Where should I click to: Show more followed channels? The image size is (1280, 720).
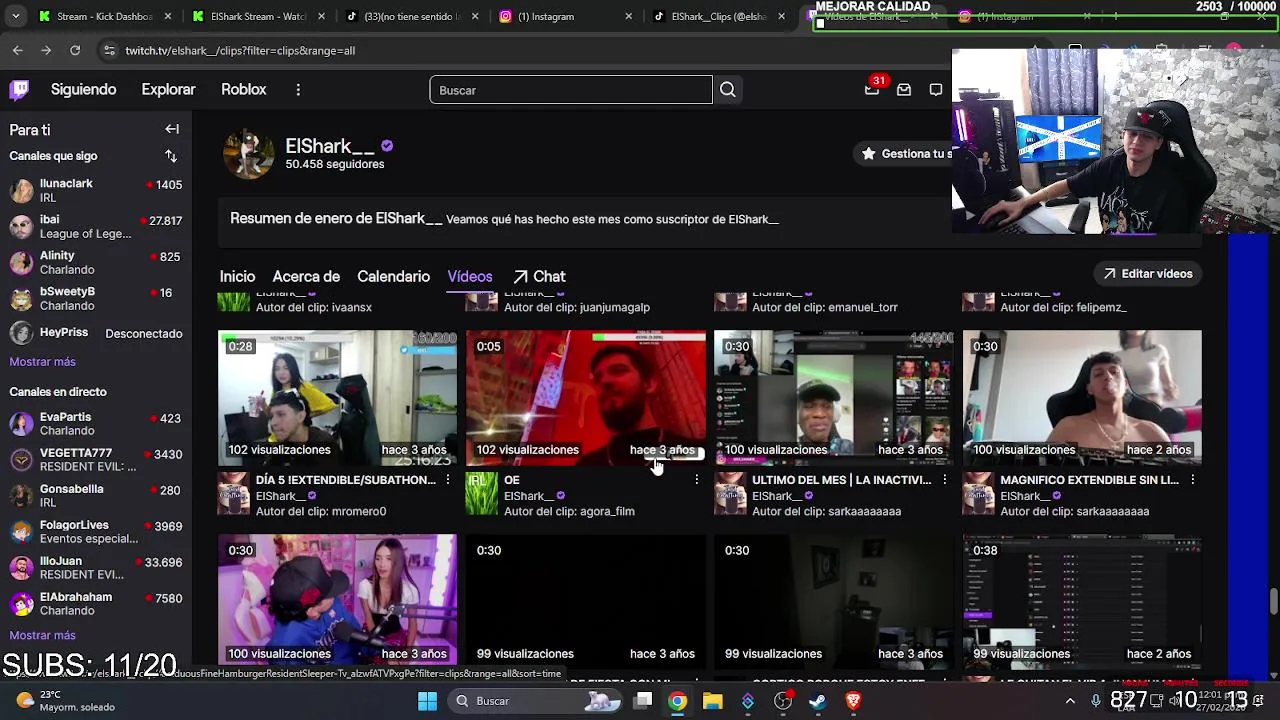(x=42, y=362)
